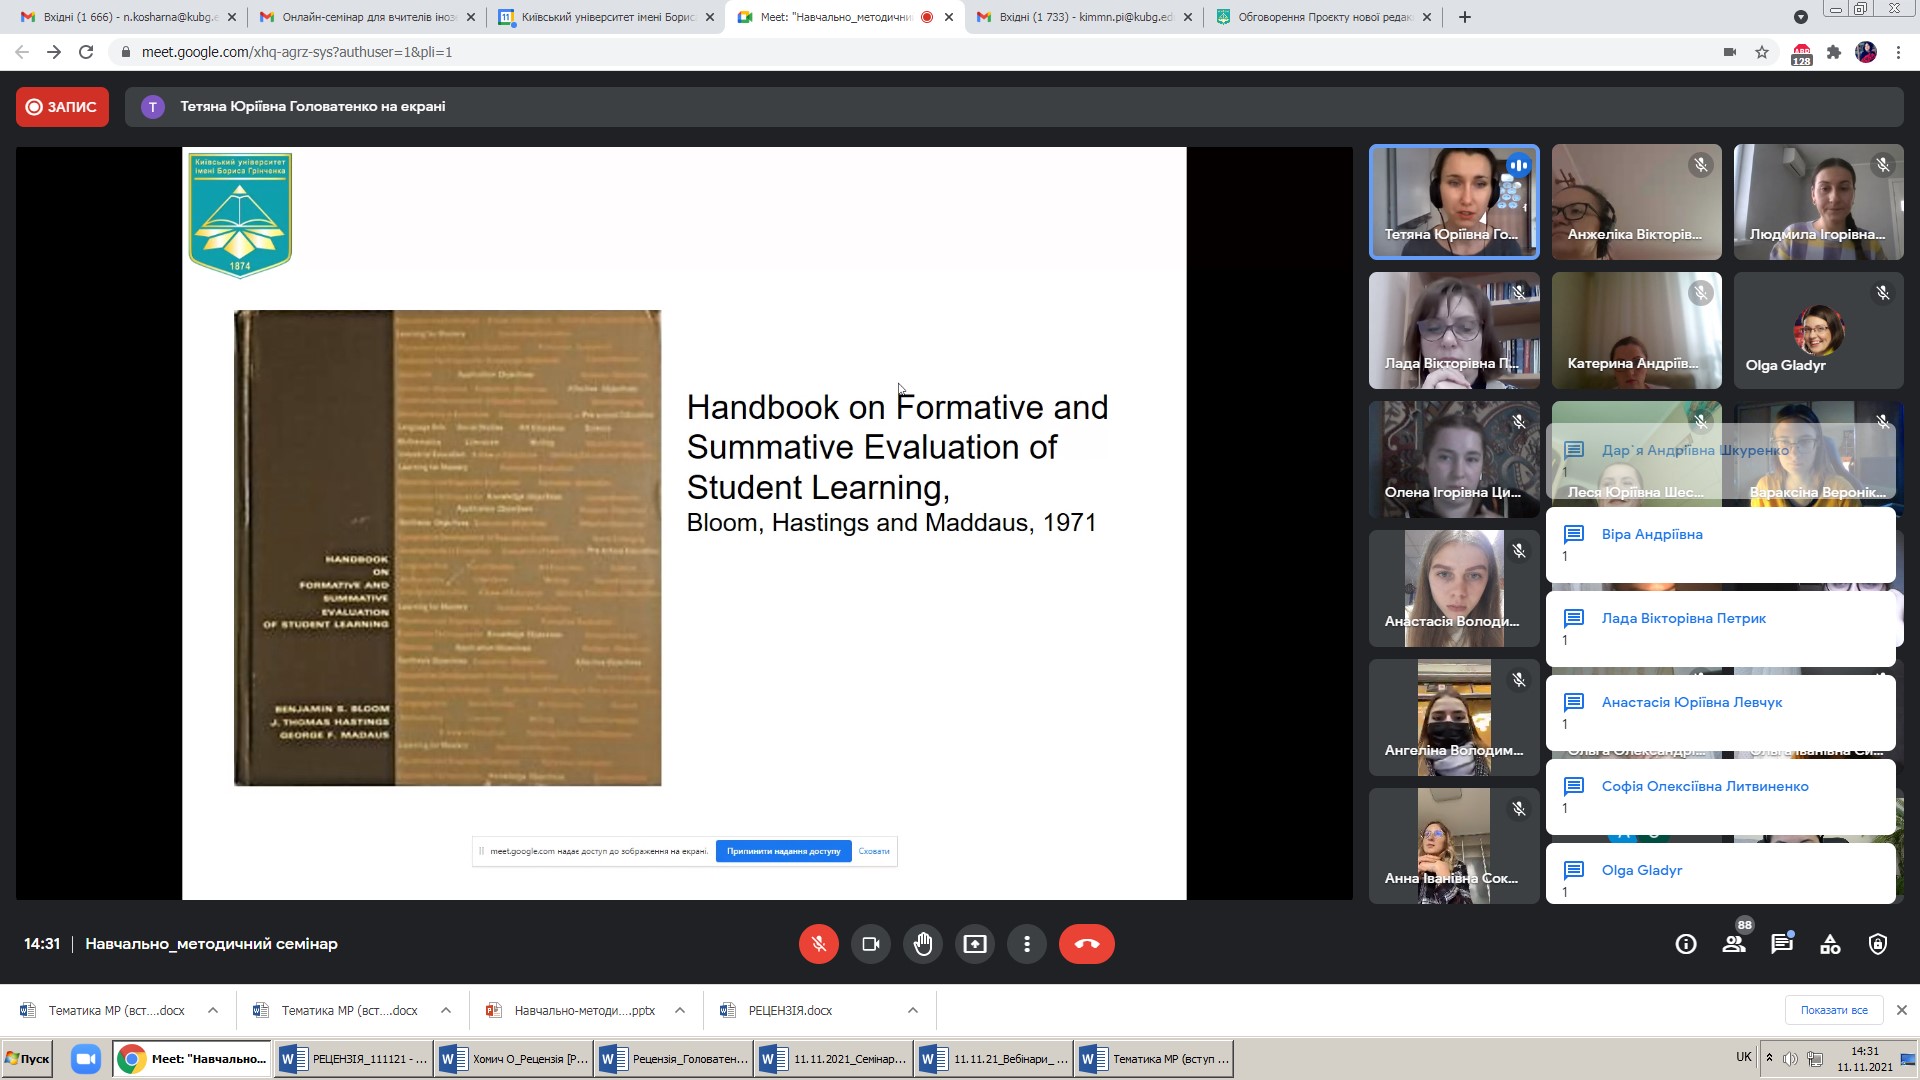Open the chat panel icon
The width and height of the screenshot is (1920, 1080).
(1781, 944)
